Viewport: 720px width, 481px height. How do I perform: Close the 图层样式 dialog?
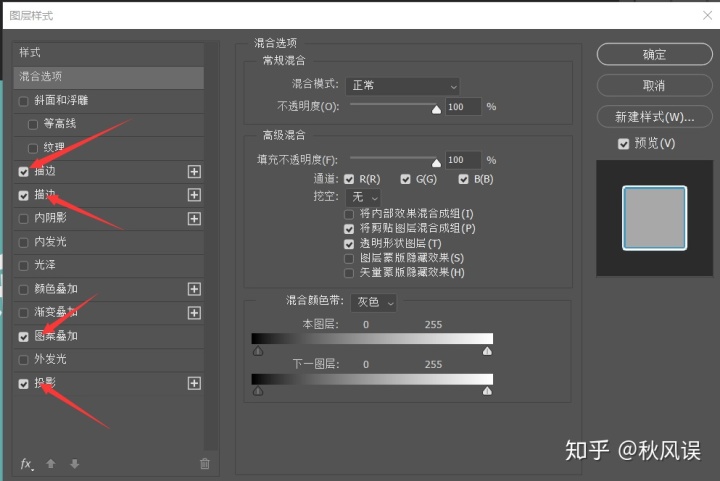[x=708, y=15]
